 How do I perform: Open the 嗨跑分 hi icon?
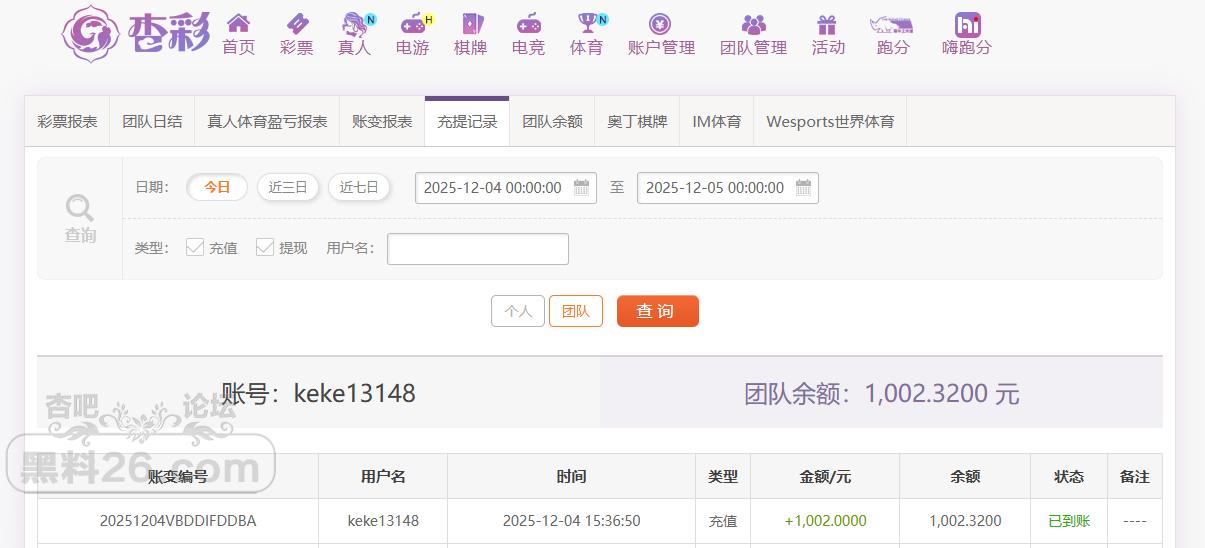(967, 24)
